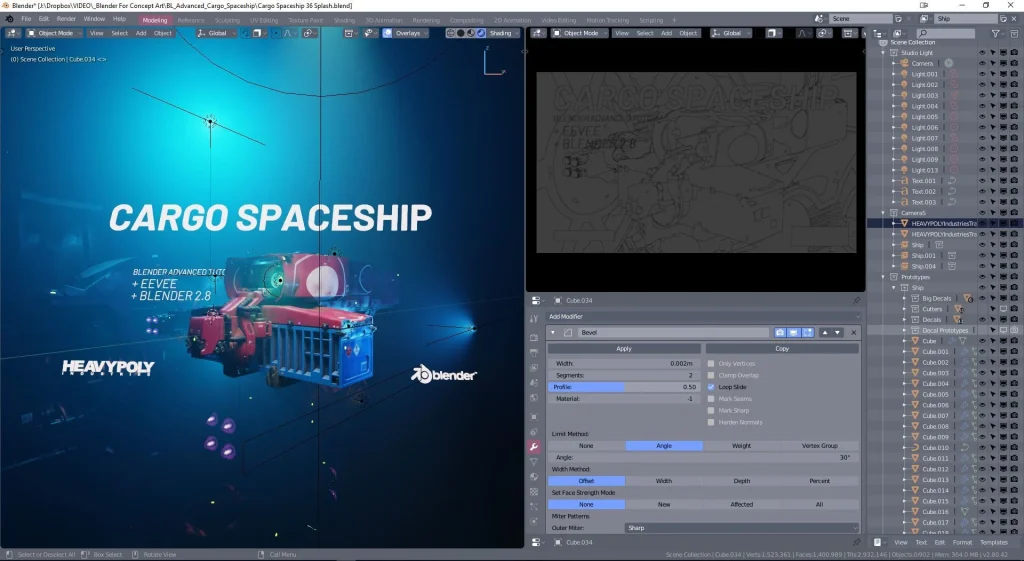1024x561 pixels.
Task: Hide Camera with eye icon in outliner
Action: [982, 63]
